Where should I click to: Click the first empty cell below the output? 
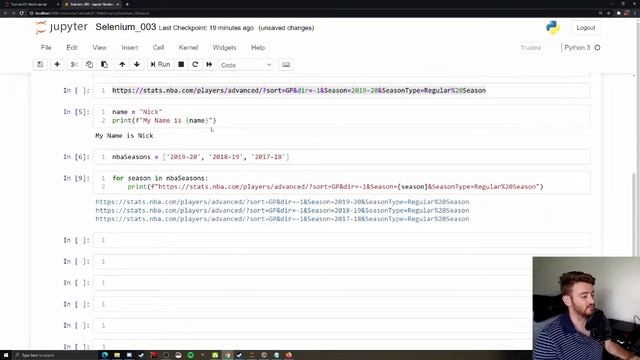pyautogui.click(x=342, y=240)
